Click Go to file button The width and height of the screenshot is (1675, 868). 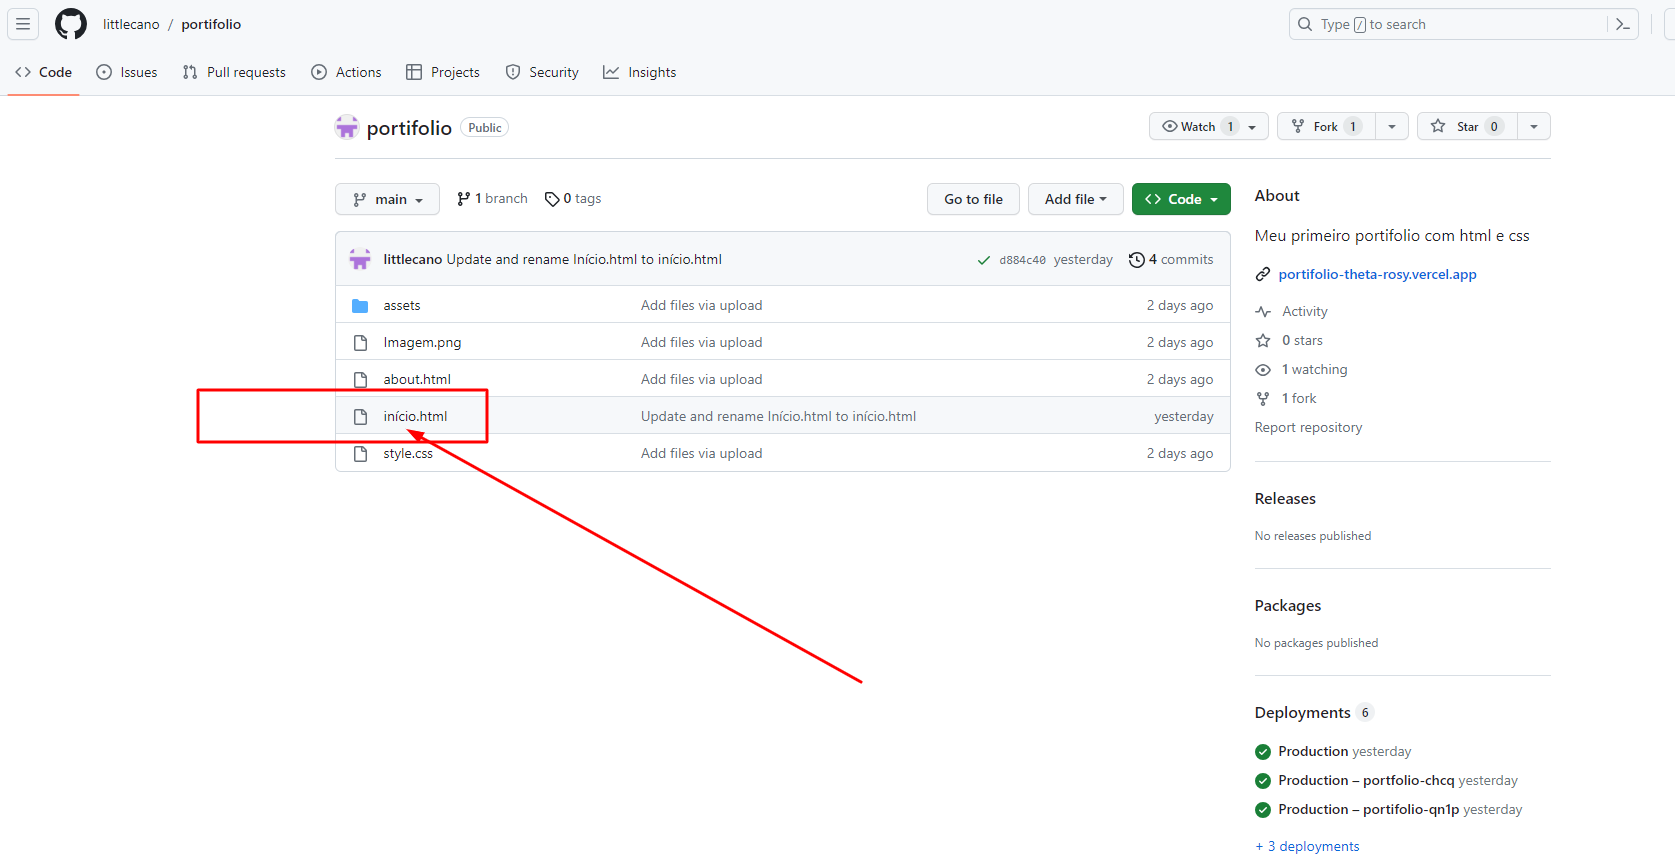[973, 199]
